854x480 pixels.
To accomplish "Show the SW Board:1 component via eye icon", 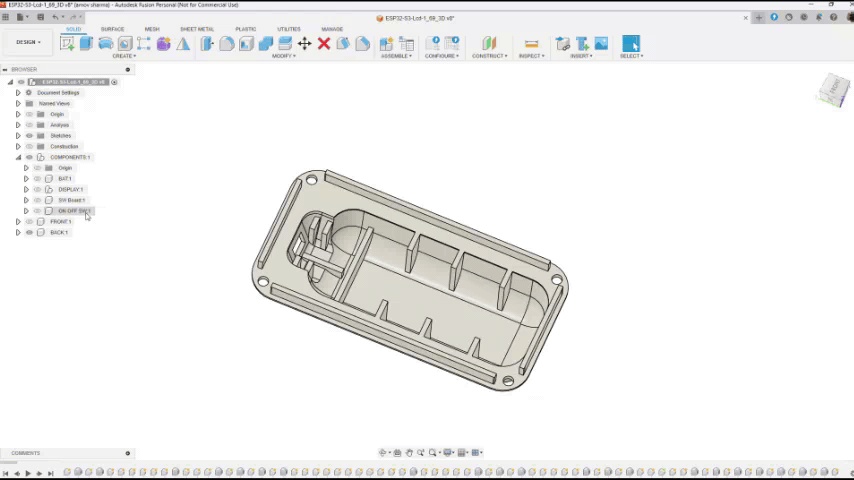I will click(x=38, y=200).
